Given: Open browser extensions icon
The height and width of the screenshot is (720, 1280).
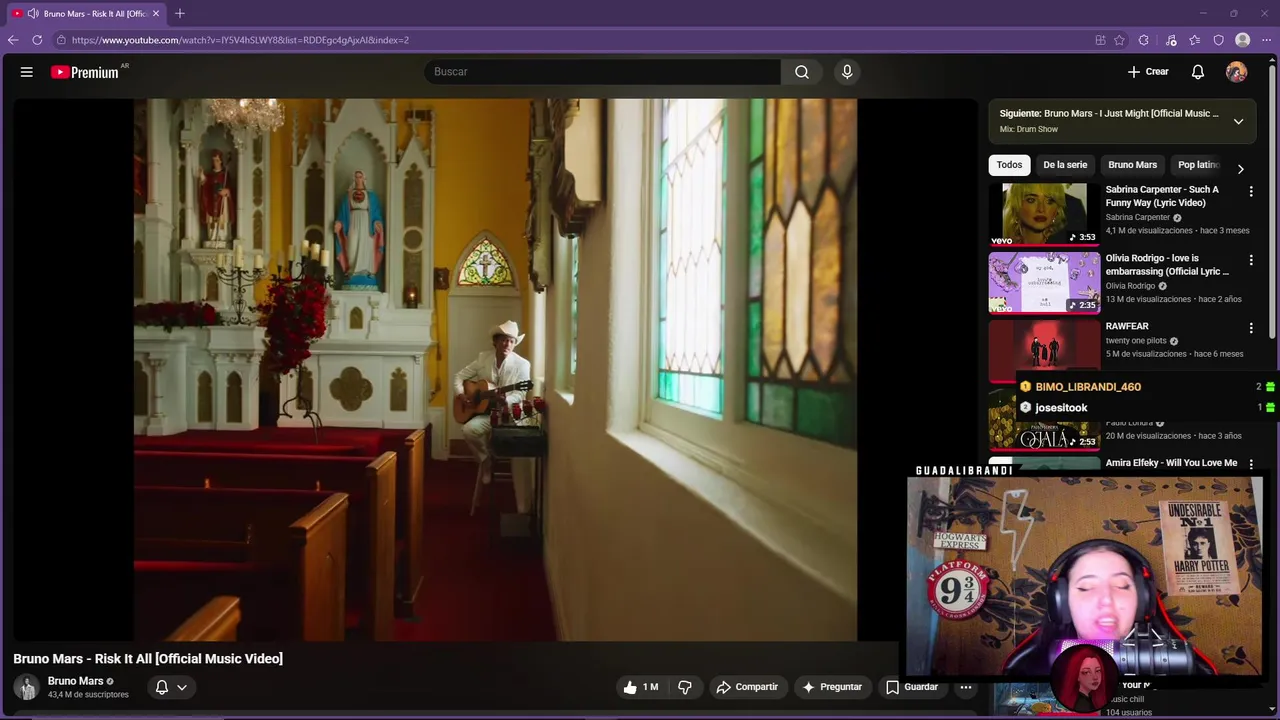Looking at the screenshot, I should click(x=1144, y=40).
